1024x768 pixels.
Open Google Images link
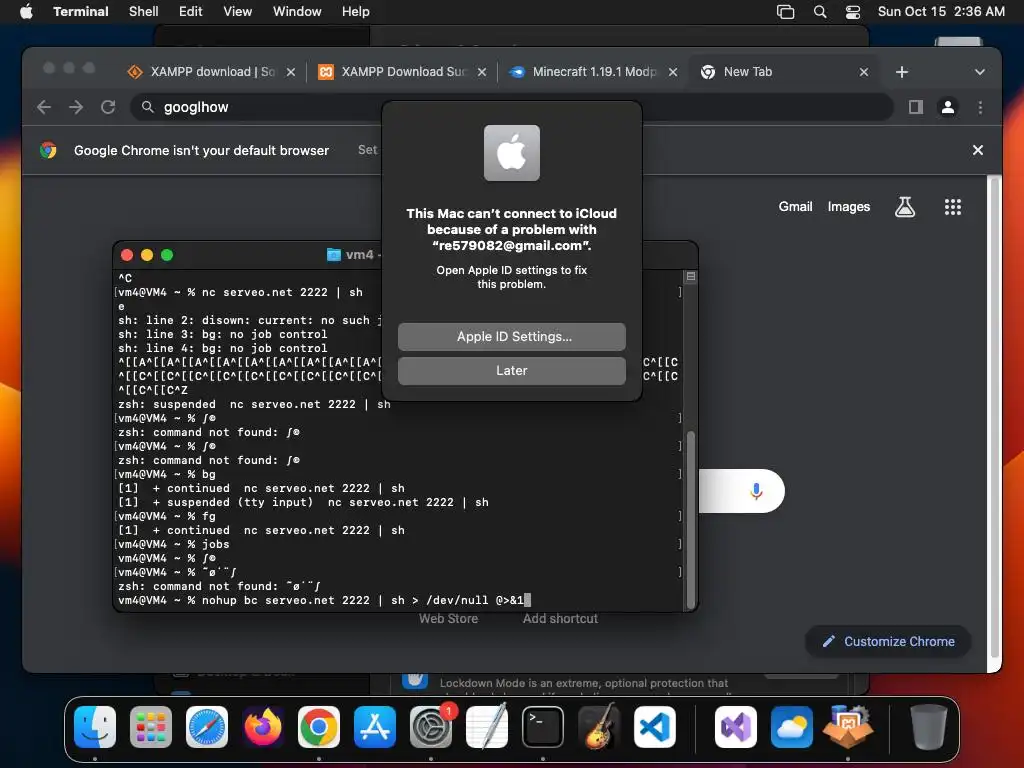(x=848, y=206)
